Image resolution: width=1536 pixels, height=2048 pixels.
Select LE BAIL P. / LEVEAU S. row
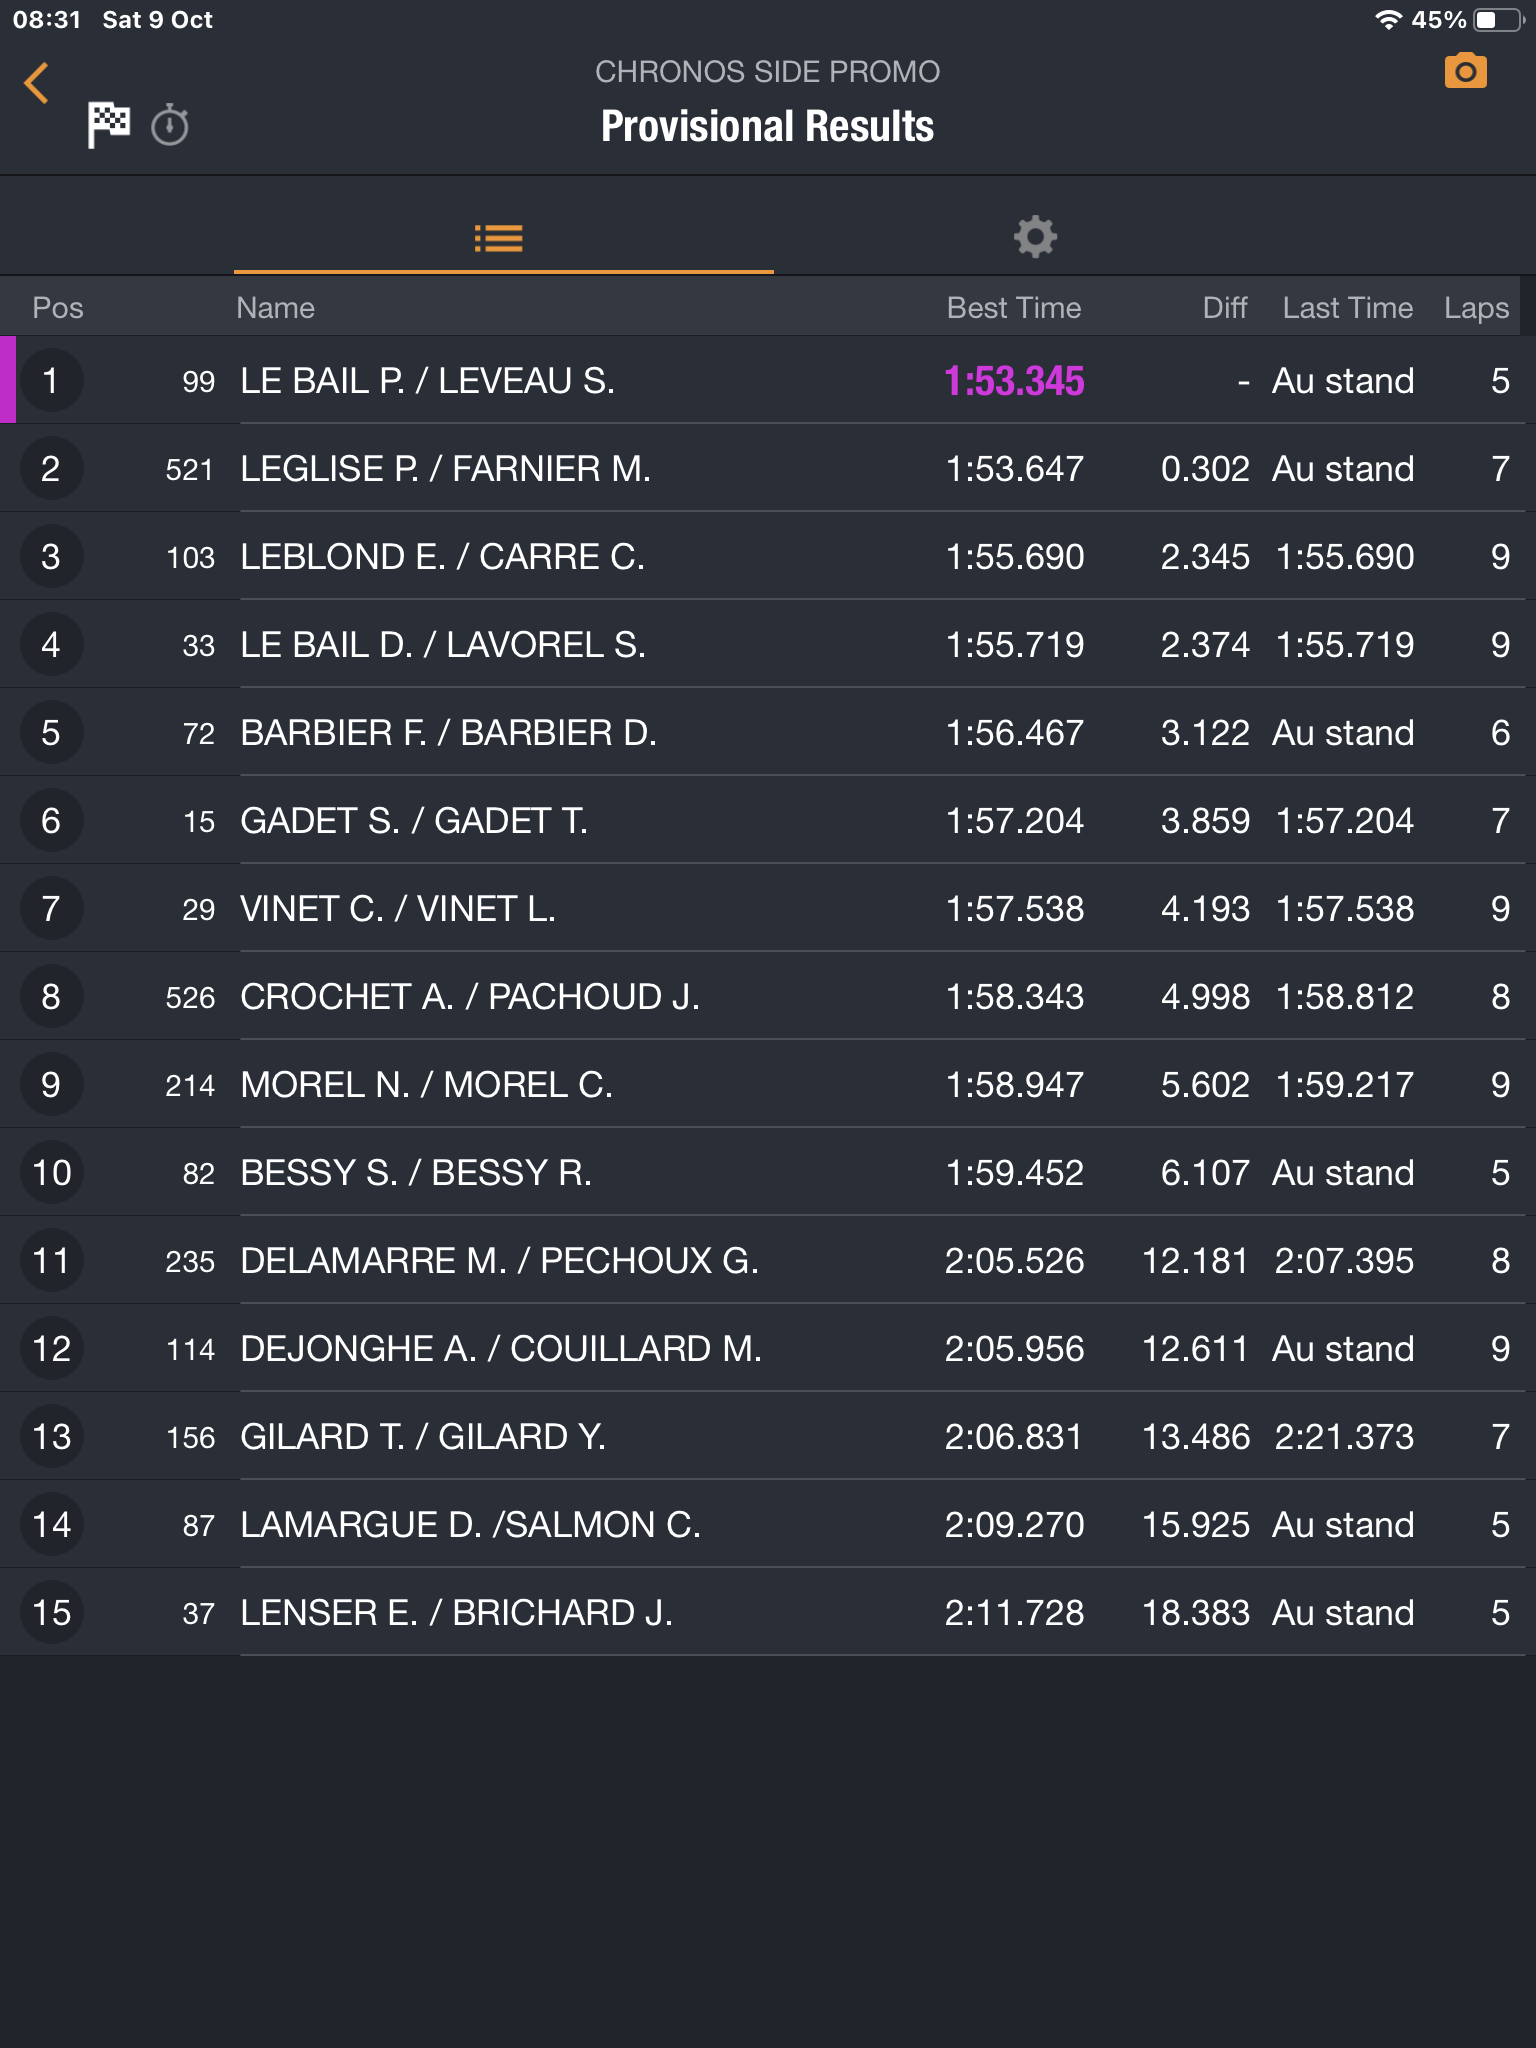428,381
